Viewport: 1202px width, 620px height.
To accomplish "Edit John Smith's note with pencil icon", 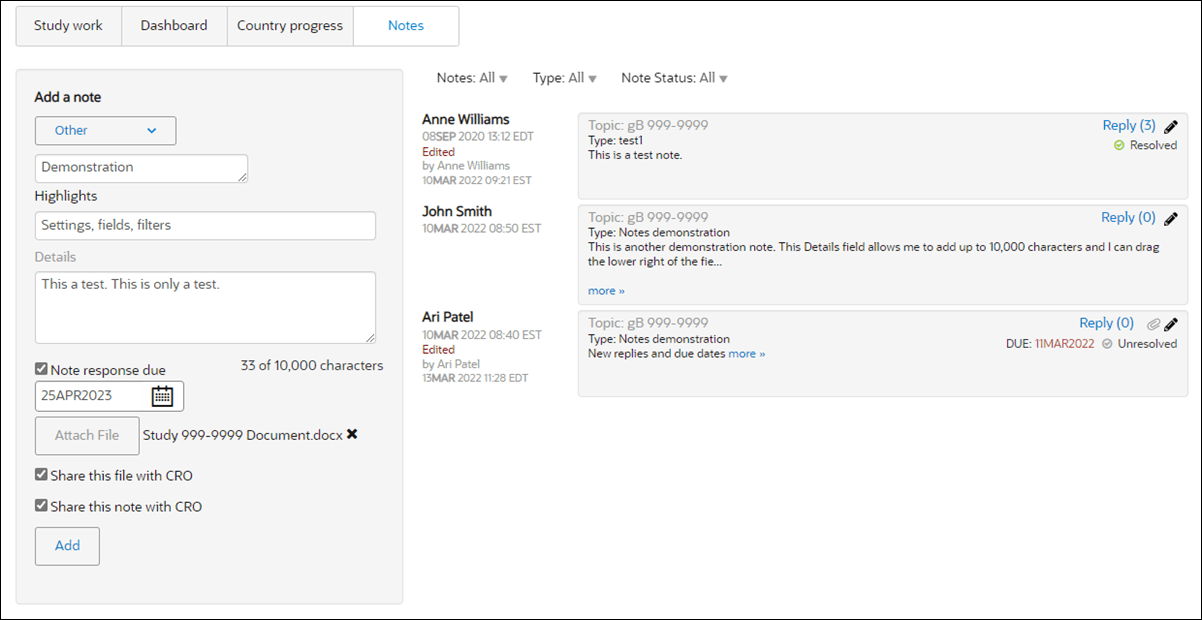I will 1171,218.
